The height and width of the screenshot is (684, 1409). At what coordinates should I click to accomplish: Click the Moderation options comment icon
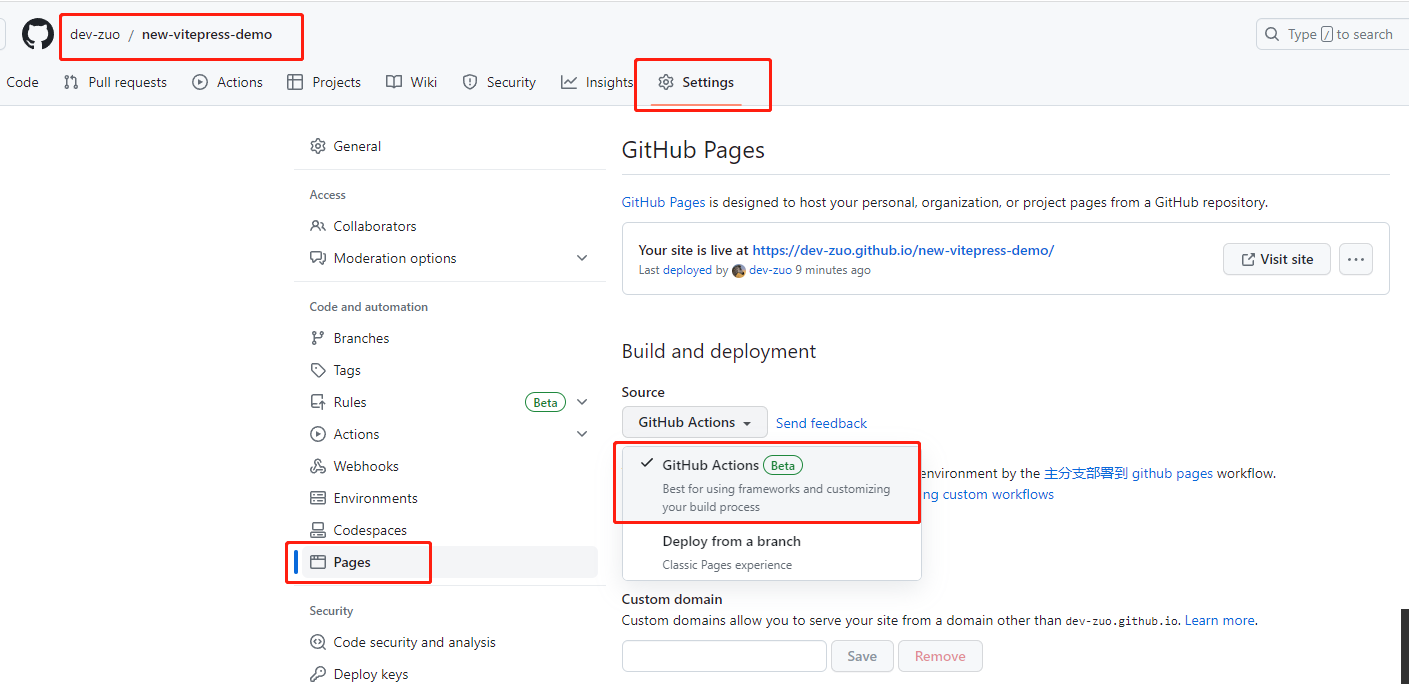[318, 258]
